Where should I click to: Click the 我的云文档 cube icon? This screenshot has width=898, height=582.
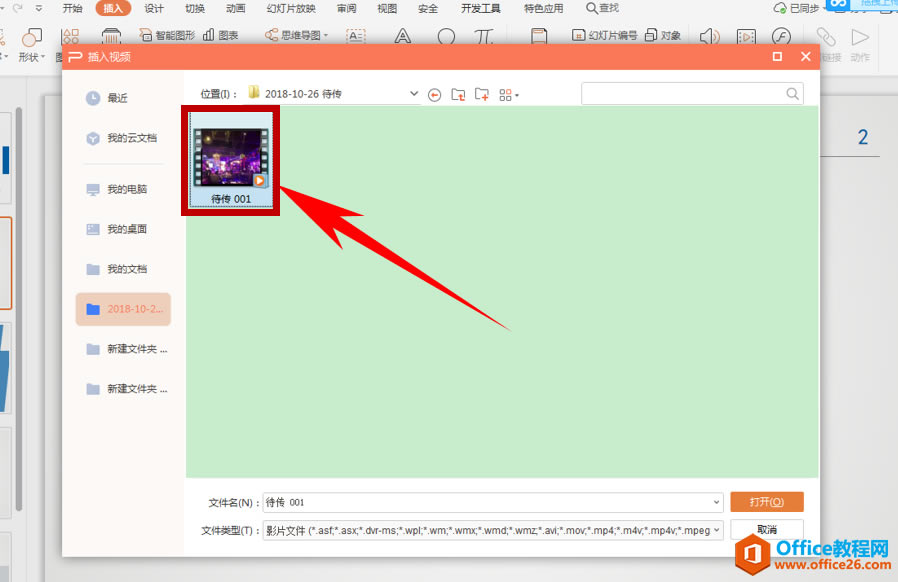point(93,139)
